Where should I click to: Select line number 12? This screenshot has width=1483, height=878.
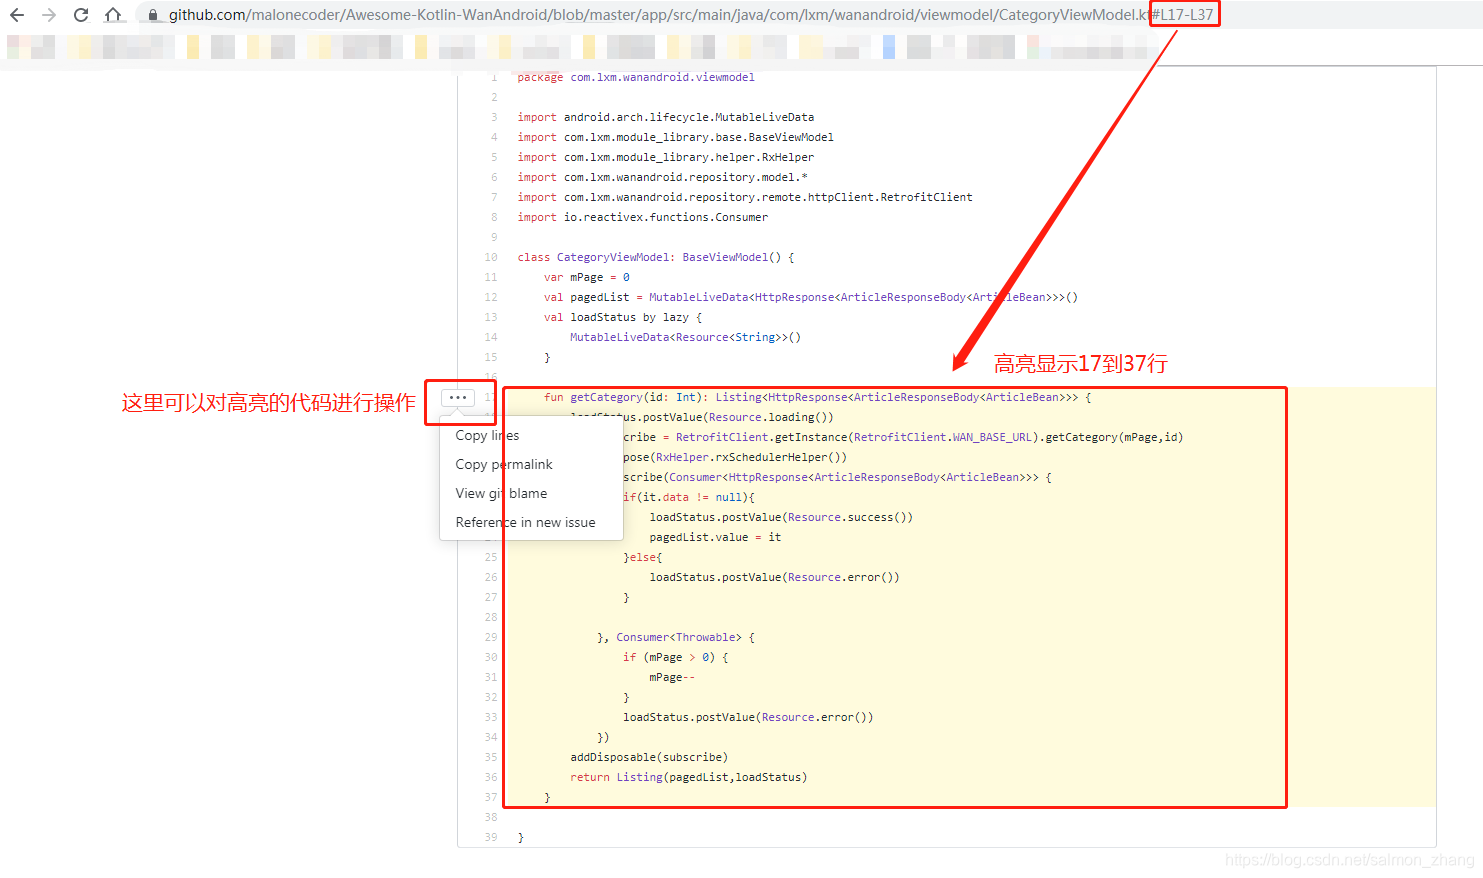[x=491, y=297]
